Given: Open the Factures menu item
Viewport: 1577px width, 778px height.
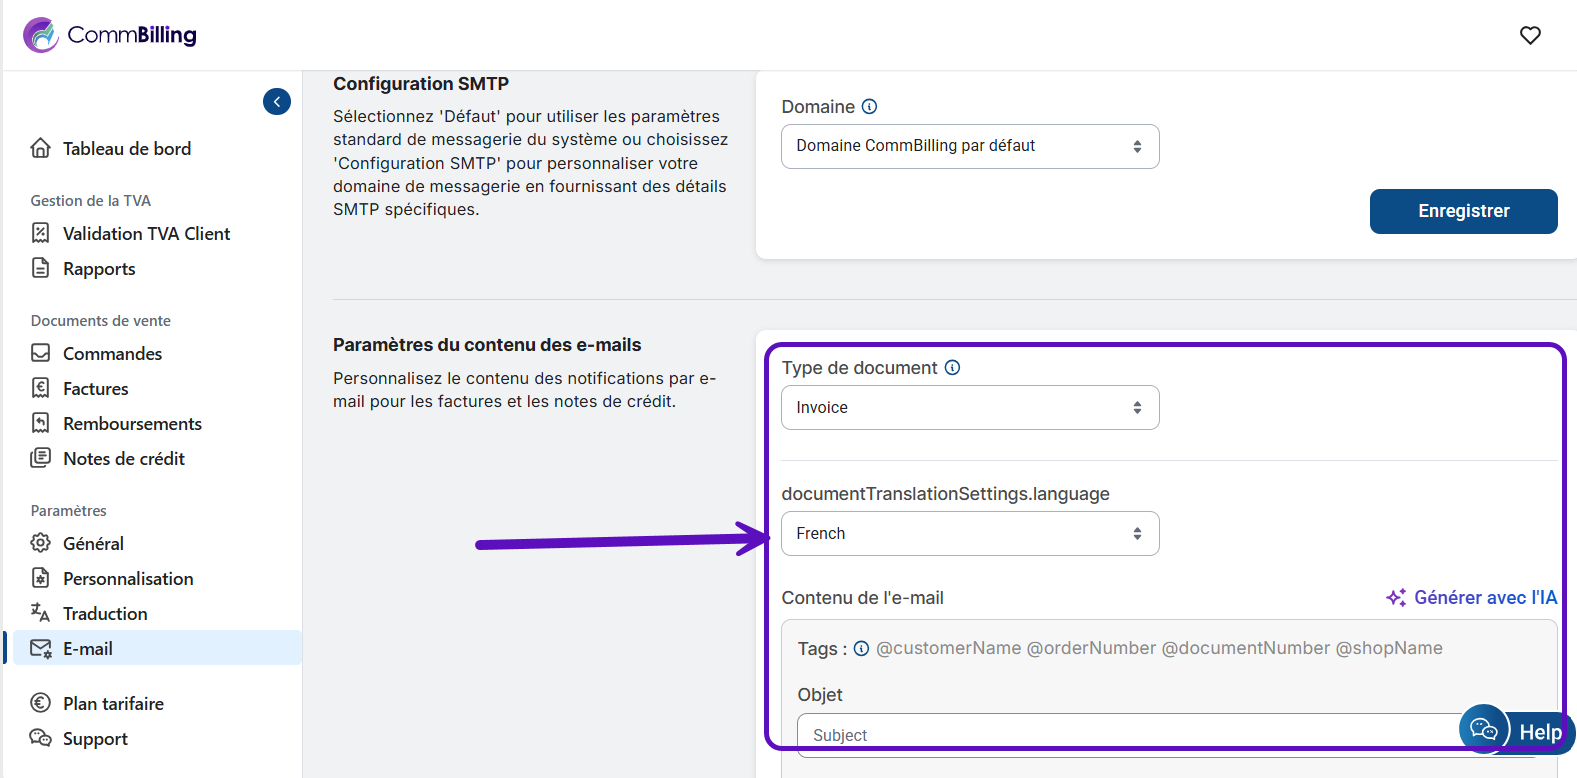Looking at the screenshot, I should click(x=95, y=389).
